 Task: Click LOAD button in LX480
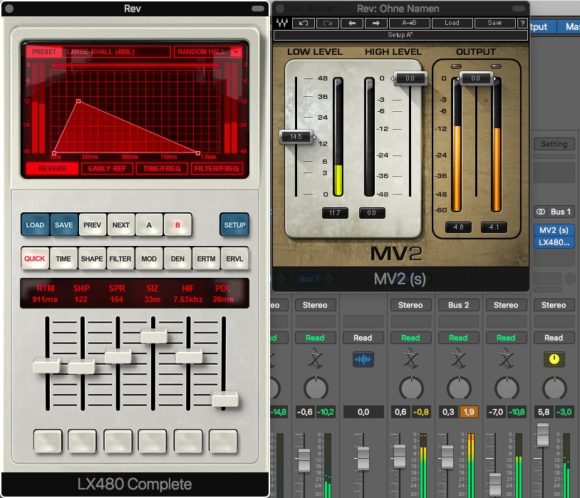pos(35,225)
